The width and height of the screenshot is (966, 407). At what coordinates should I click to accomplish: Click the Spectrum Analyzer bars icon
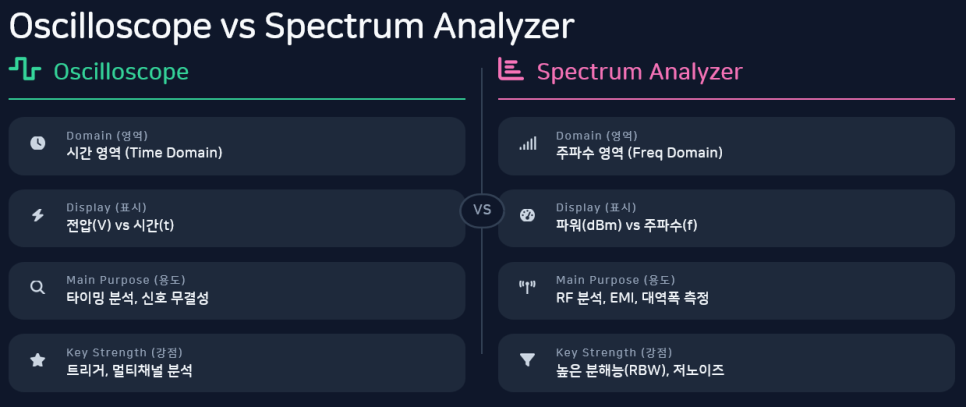tap(510, 70)
